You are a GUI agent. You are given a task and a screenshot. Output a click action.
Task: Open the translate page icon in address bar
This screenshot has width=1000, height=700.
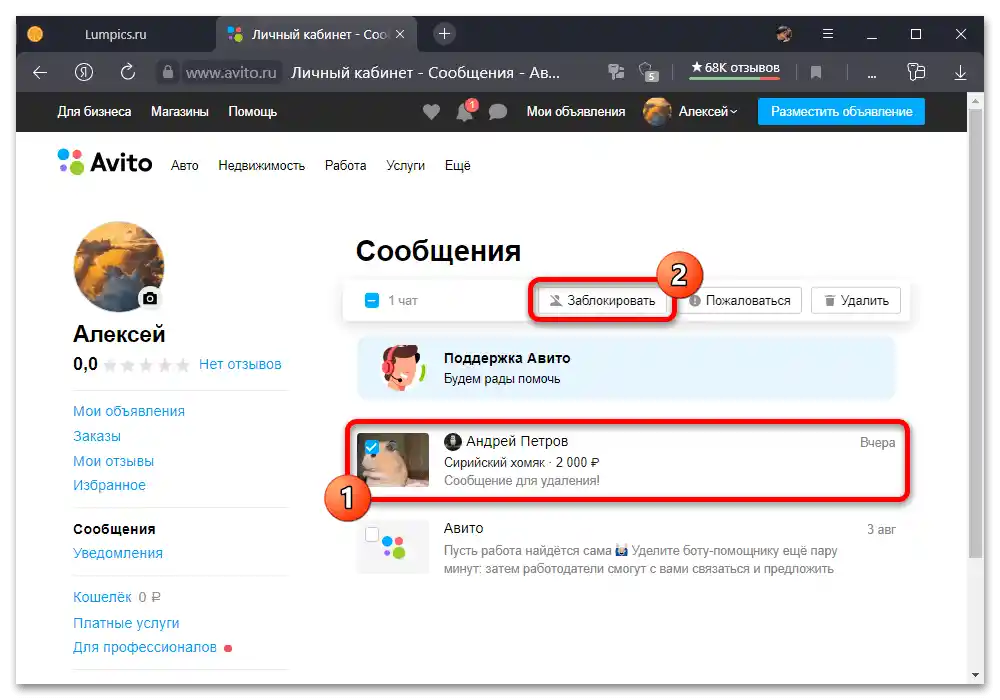(x=616, y=72)
